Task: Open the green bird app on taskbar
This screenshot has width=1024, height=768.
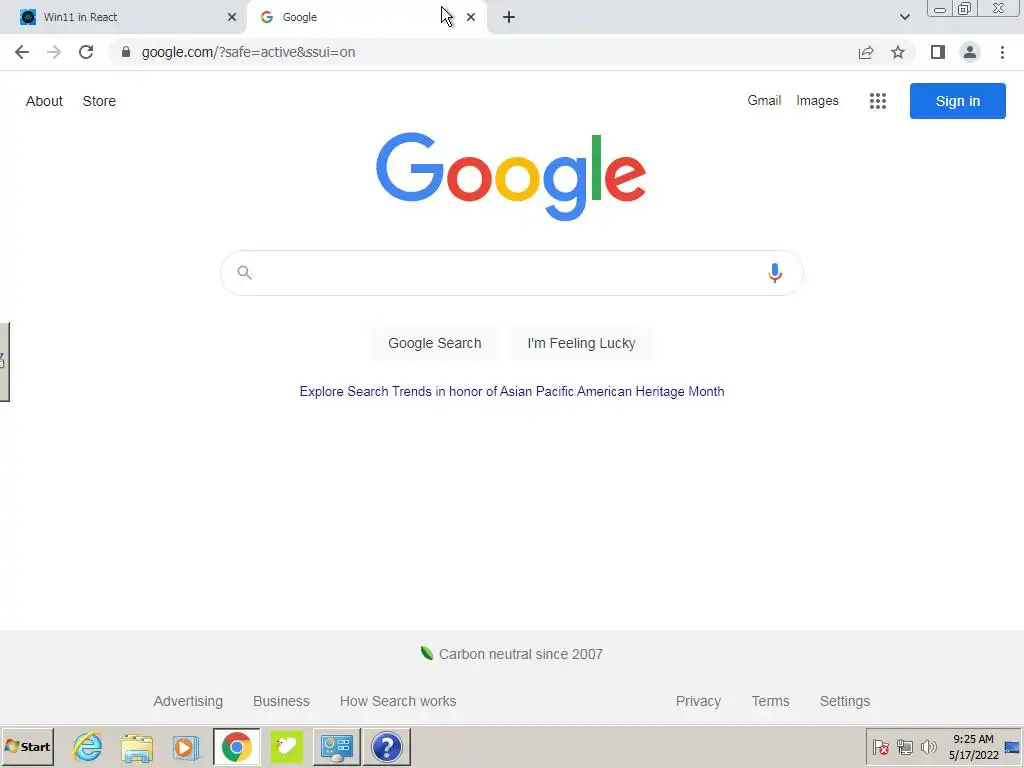Action: click(x=287, y=746)
